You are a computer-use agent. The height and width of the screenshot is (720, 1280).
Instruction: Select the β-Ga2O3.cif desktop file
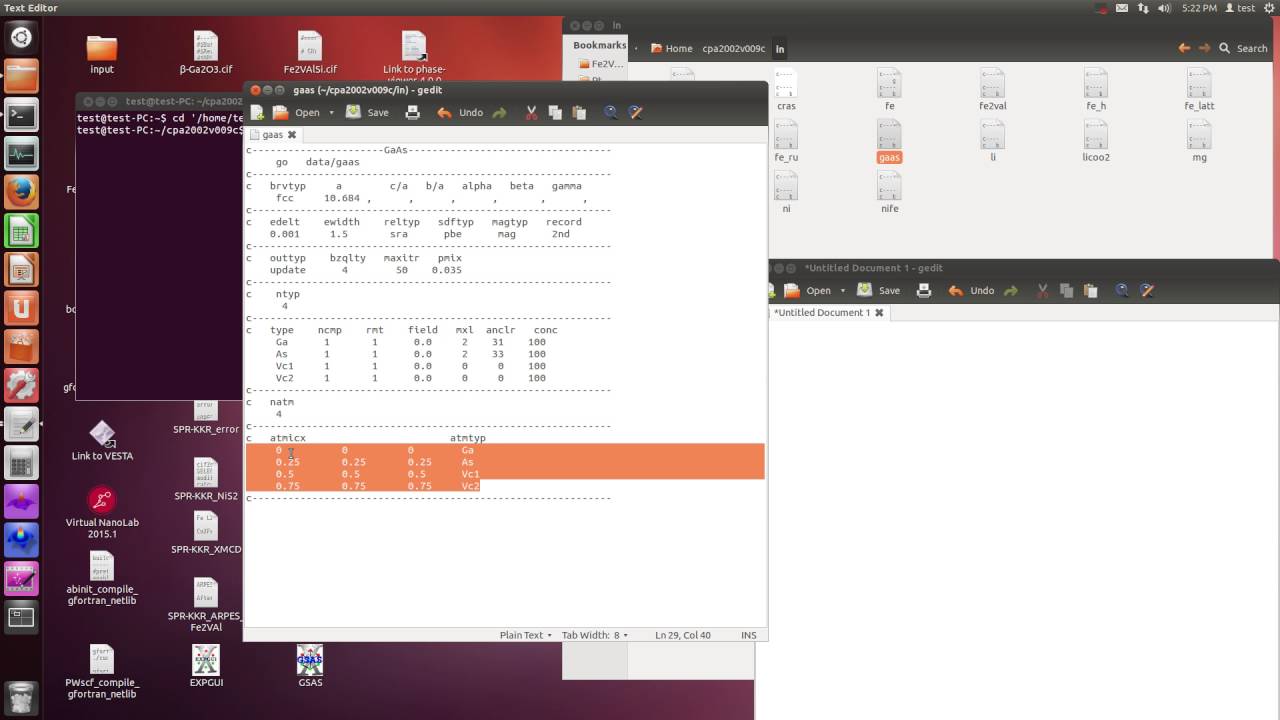(206, 53)
